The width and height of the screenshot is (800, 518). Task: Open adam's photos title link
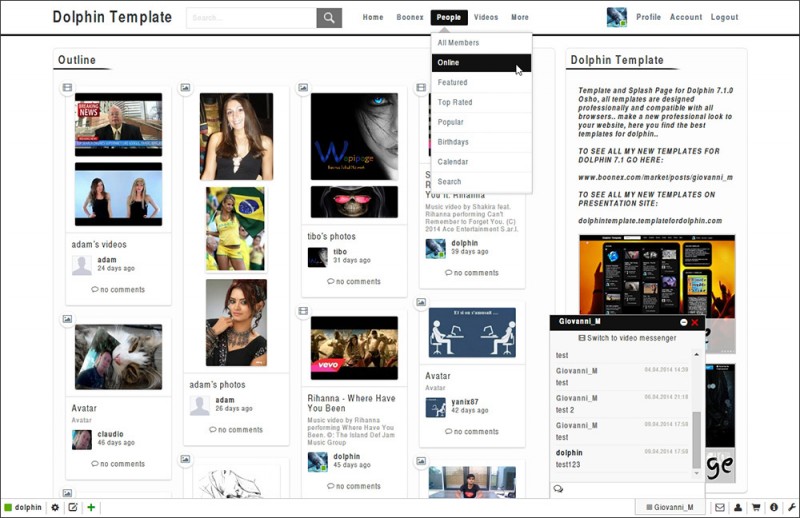tap(217, 385)
